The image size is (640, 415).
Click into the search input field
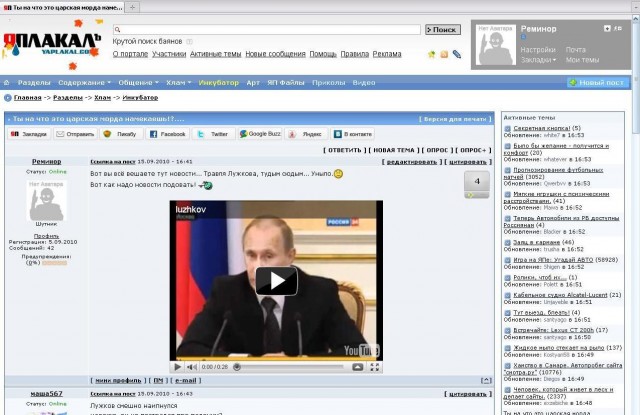point(267,29)
